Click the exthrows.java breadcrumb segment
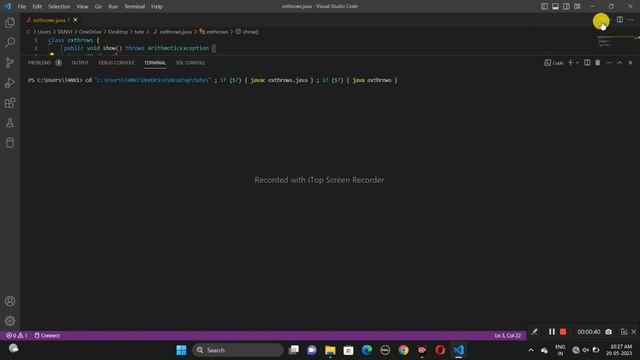Screen dimensions: 640x360 coord(173,31)
